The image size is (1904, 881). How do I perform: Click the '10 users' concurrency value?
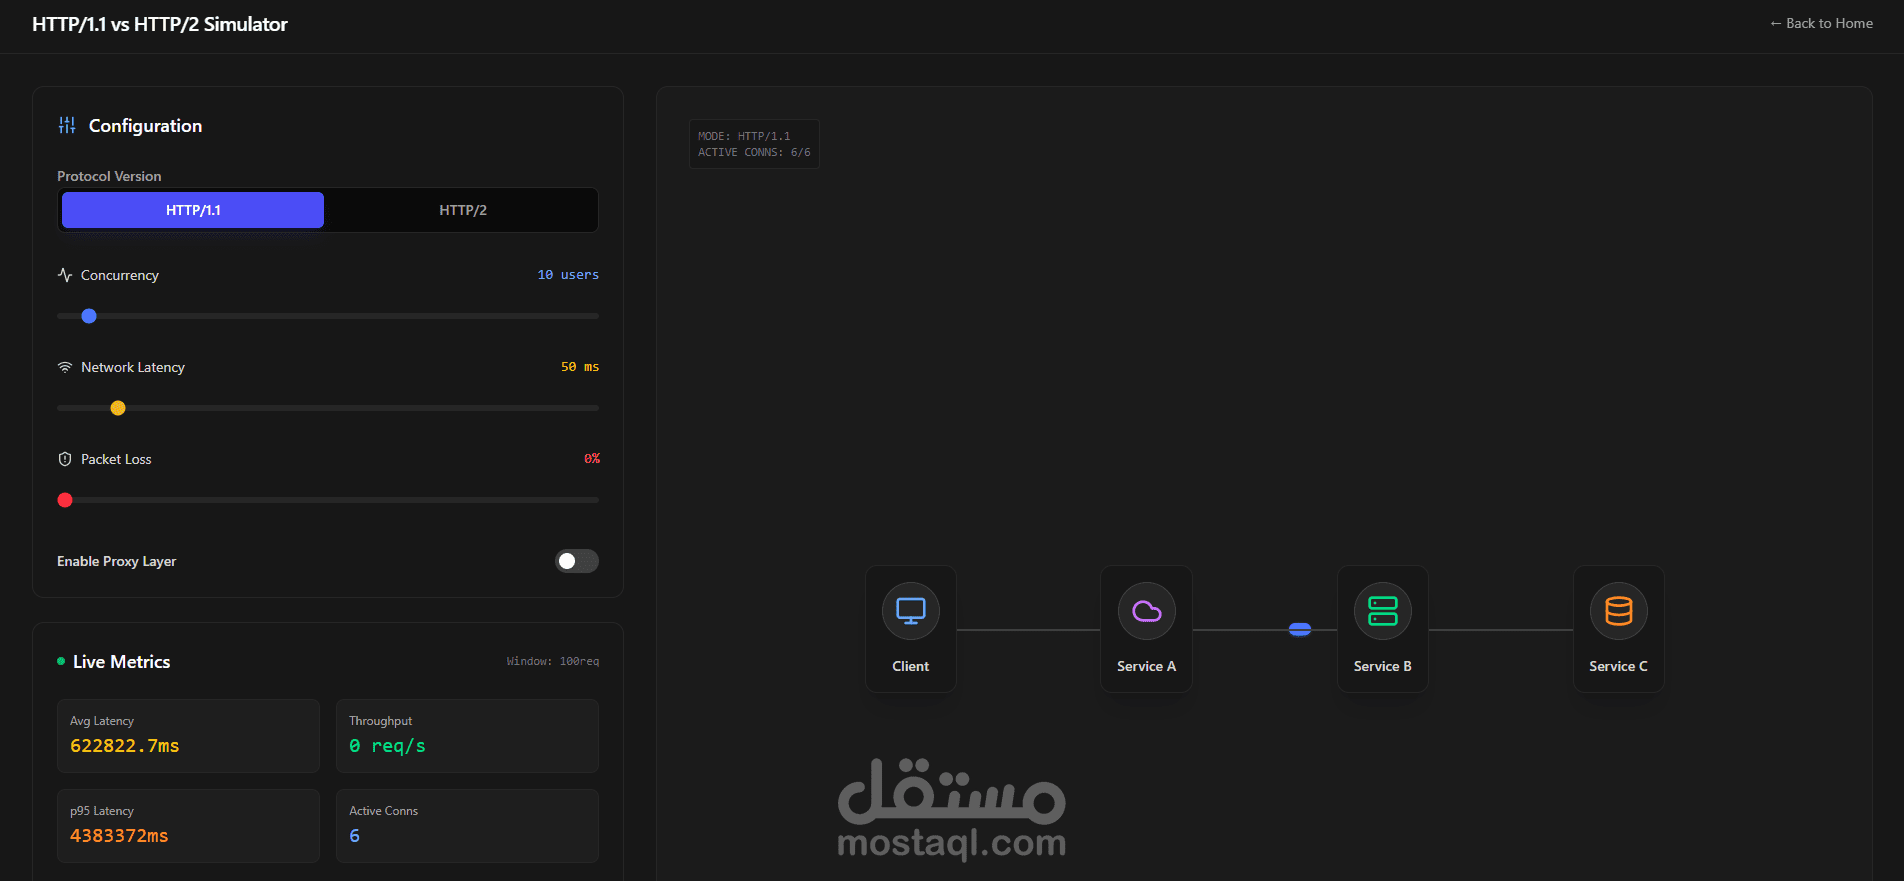tap(568, 275)
